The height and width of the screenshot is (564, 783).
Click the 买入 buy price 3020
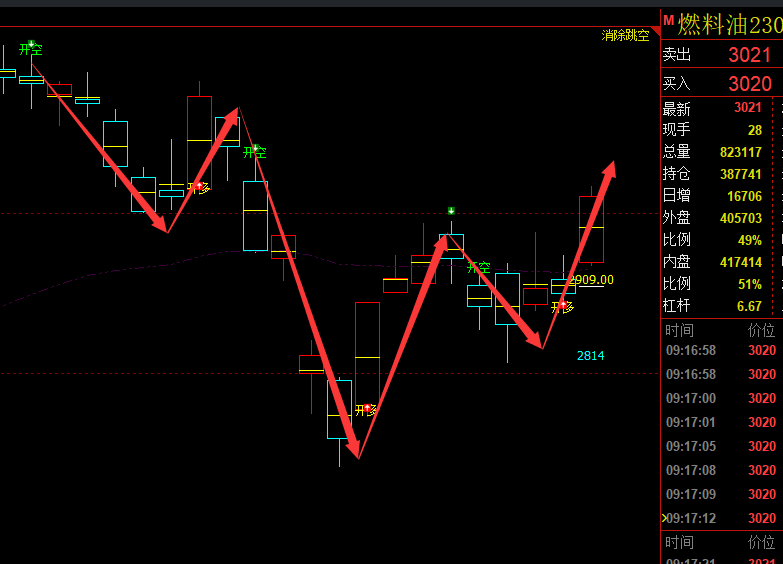click(749, 84)
